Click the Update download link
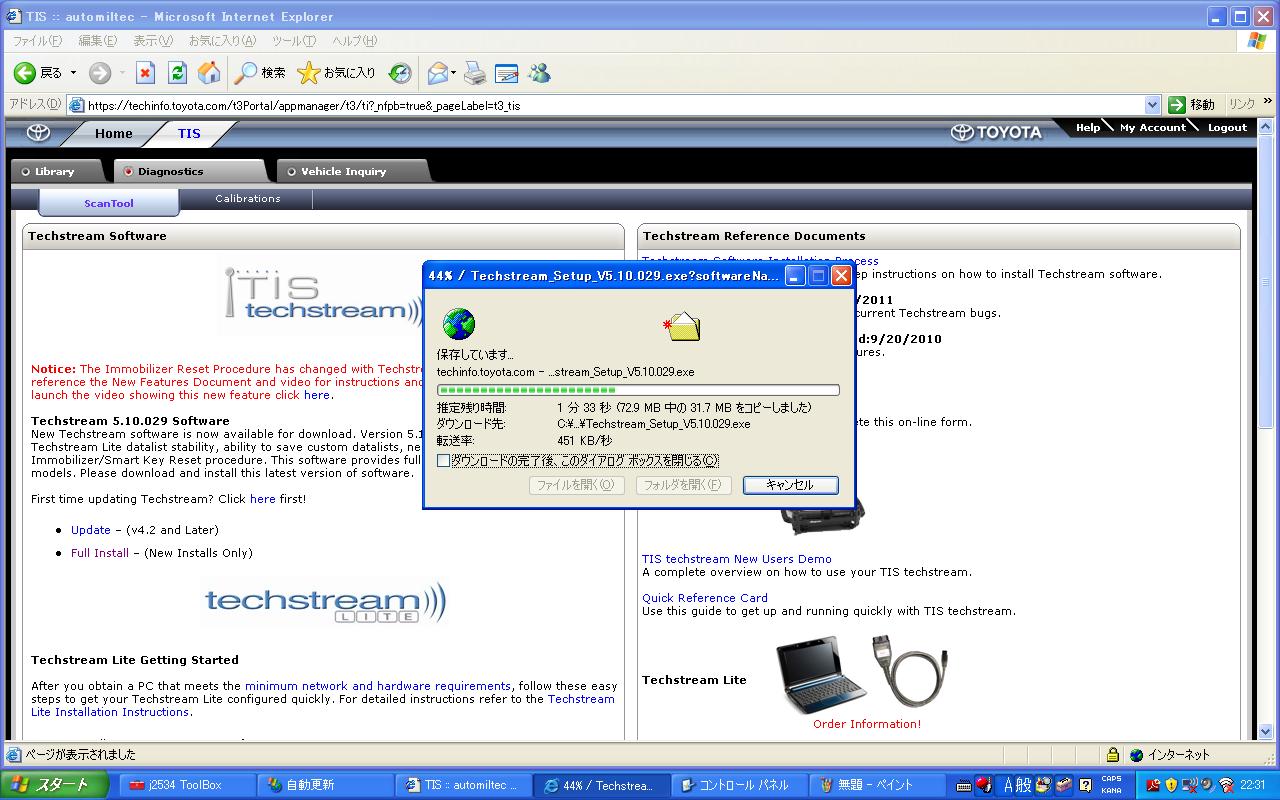This screenshot has height=800, width=1280. click(91, 530)
